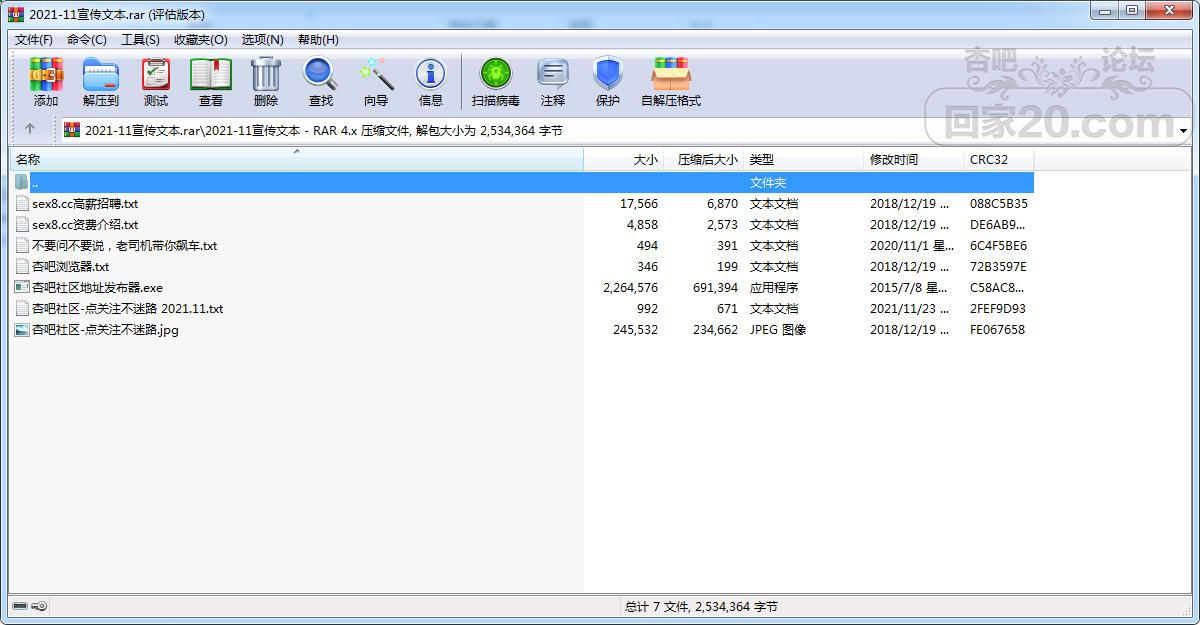
Task: Click the exe icon of 杏吧社区地址发布器.exe
Action: point(22,287)
